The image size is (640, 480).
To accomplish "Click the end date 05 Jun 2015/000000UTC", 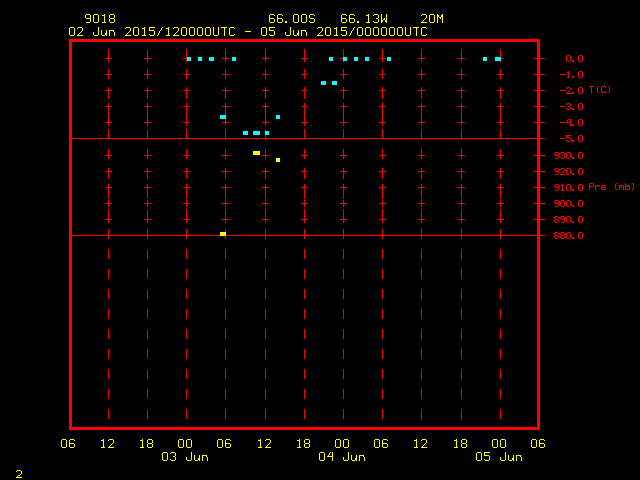I will (x=344, y=32).
